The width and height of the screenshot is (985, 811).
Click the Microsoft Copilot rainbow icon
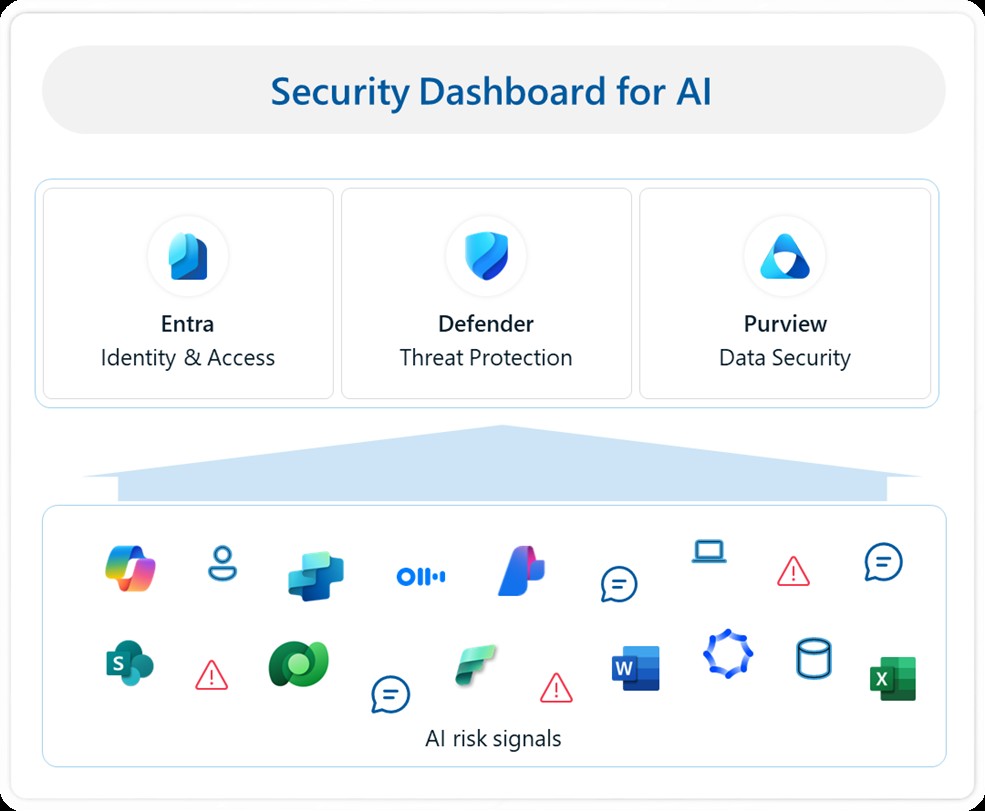pyautogui.click(x=131, y=568)
